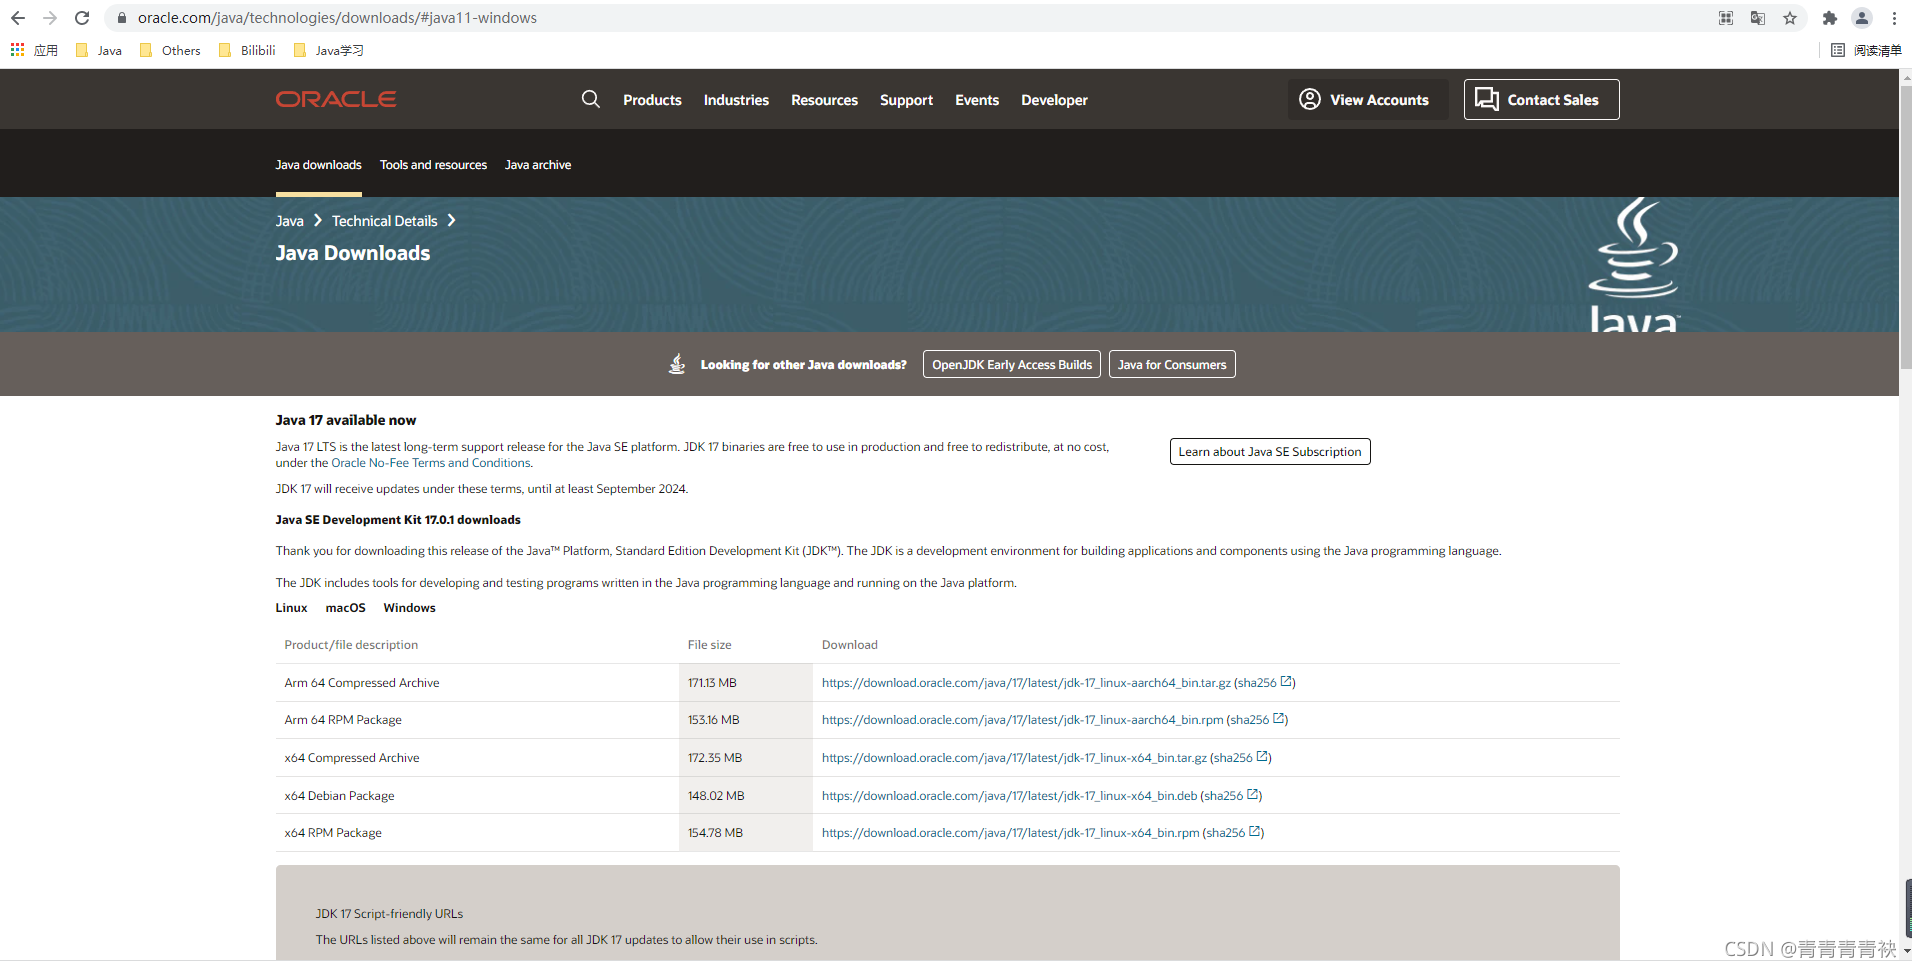Open the reading list button

tap(1866, 50)
